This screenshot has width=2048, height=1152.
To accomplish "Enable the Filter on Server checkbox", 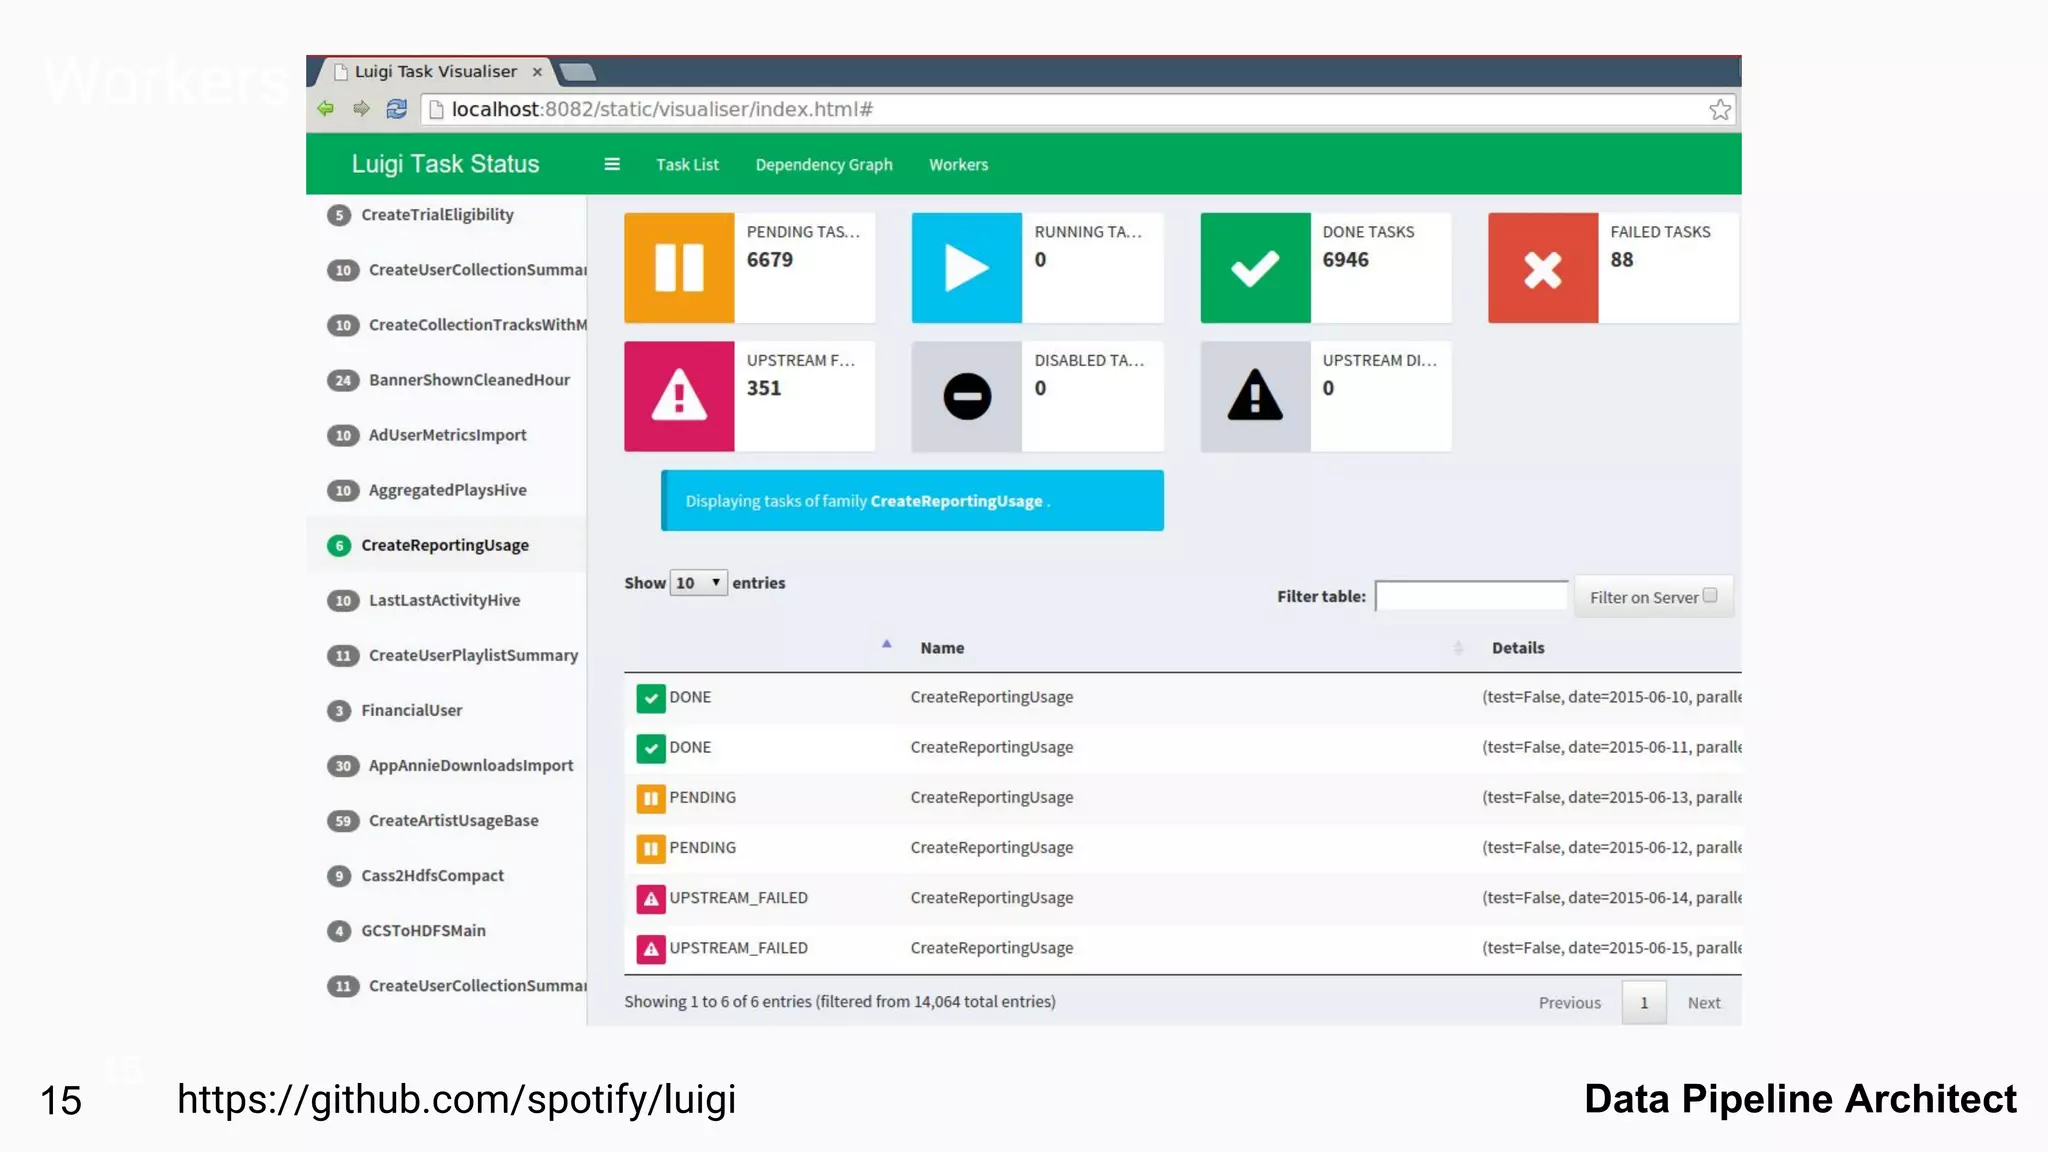I will pyautogui.click(x=1710, y=596).
